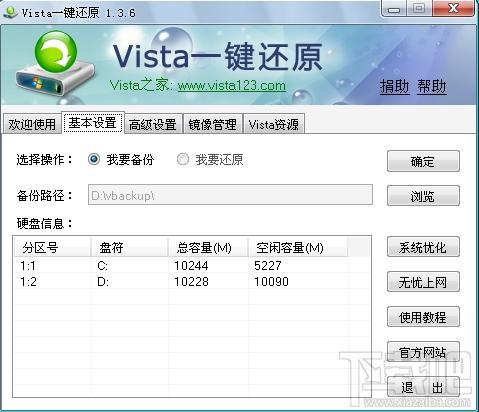Minimize the Vista一键还原 window
Viewport: 479px width, 412px height.
click(394, 9)
